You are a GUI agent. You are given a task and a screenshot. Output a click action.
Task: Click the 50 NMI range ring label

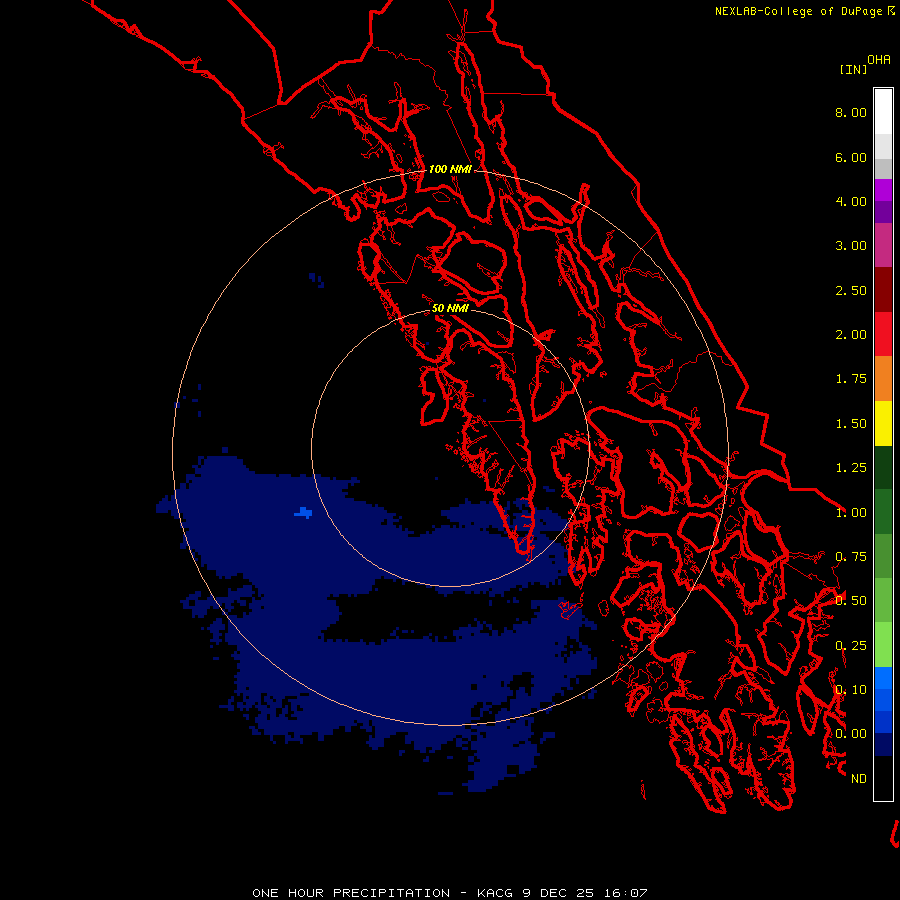450,308
